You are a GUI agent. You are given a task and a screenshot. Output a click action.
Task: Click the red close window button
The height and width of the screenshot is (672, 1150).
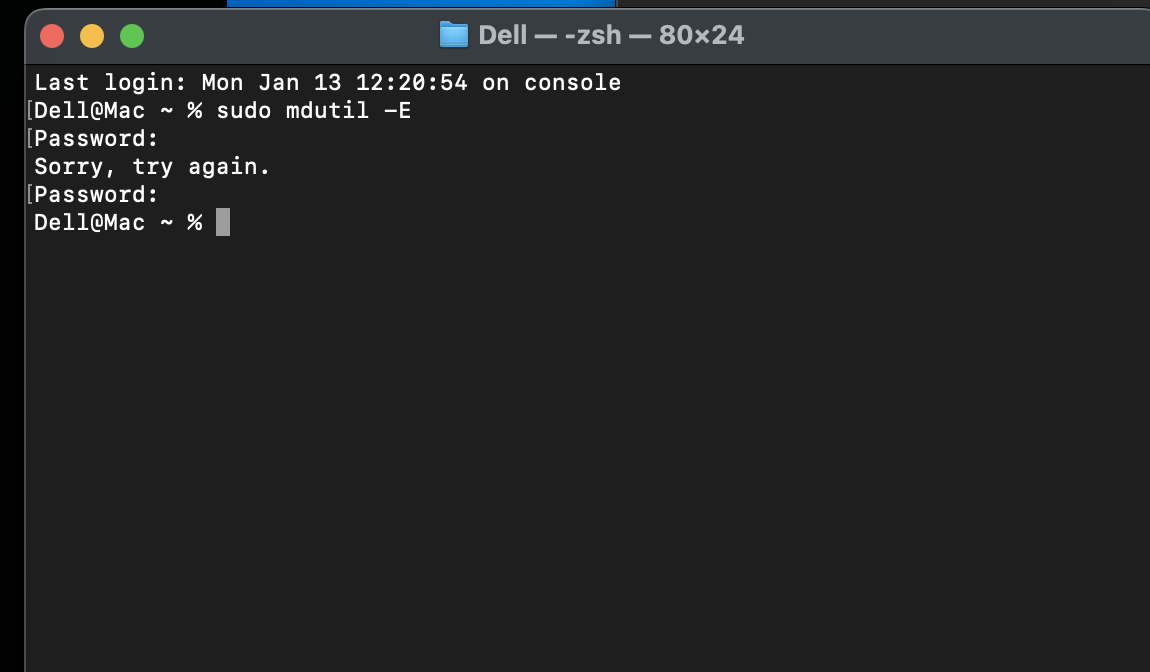tap(52, 37)
